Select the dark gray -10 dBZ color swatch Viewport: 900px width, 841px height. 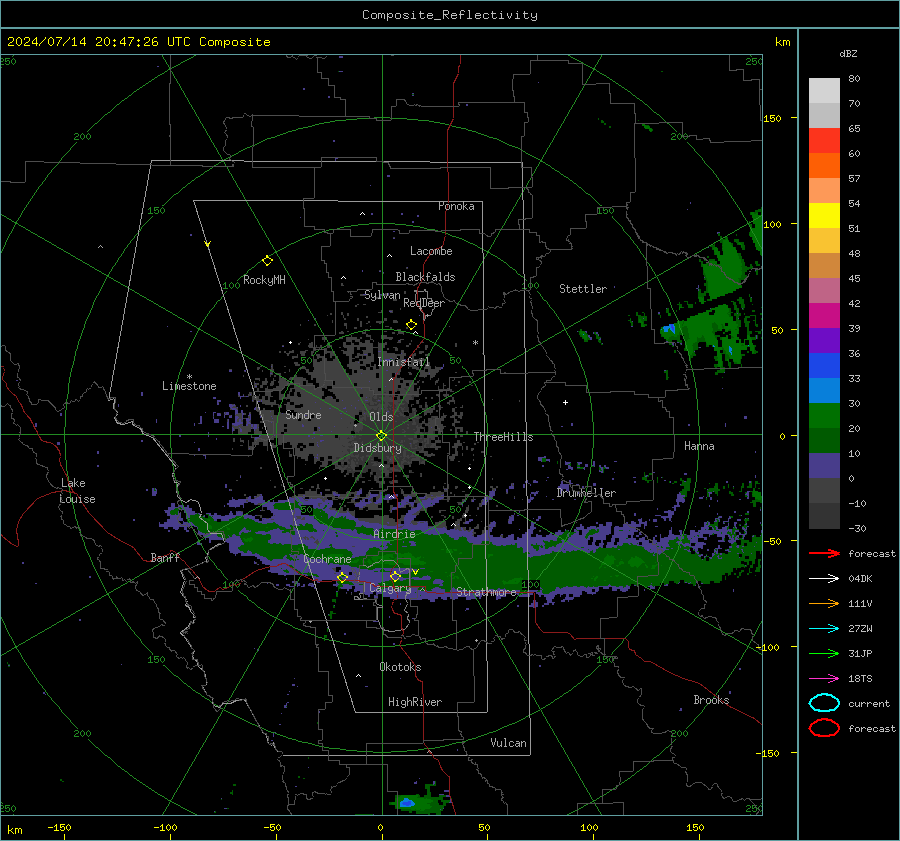pos(824,515)
